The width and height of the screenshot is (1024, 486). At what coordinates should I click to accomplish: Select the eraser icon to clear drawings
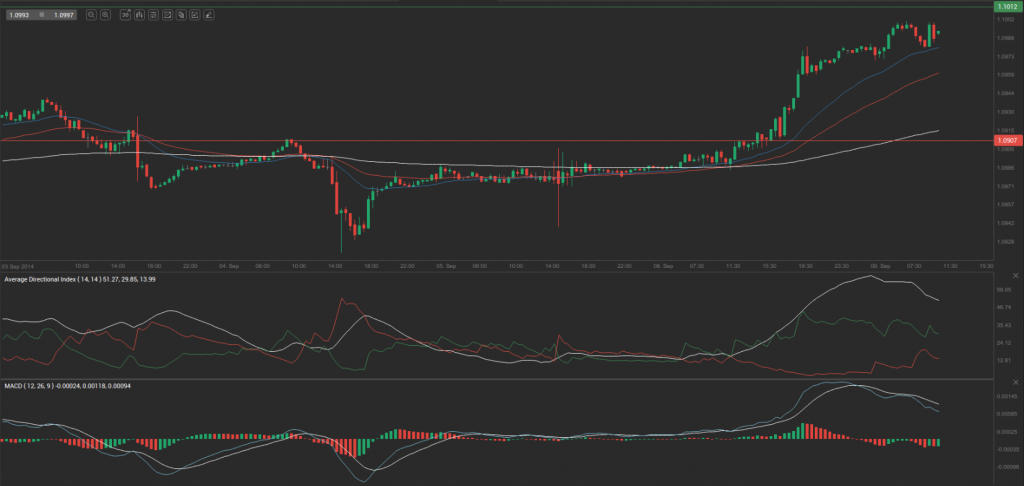209,14
